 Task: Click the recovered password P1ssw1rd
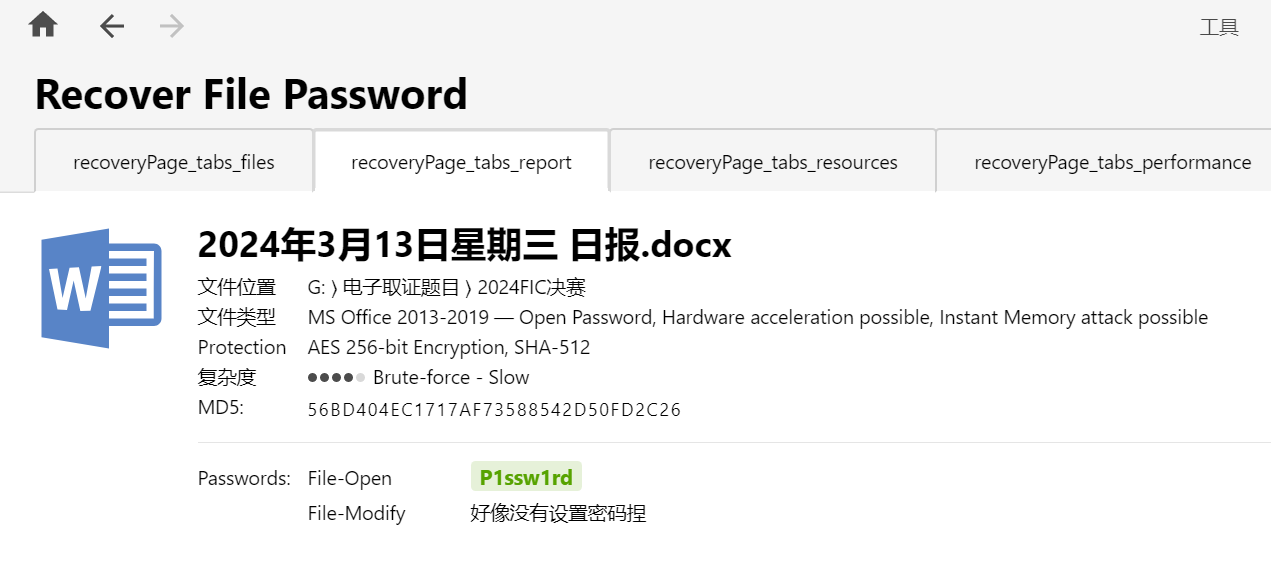coord(526,478)
